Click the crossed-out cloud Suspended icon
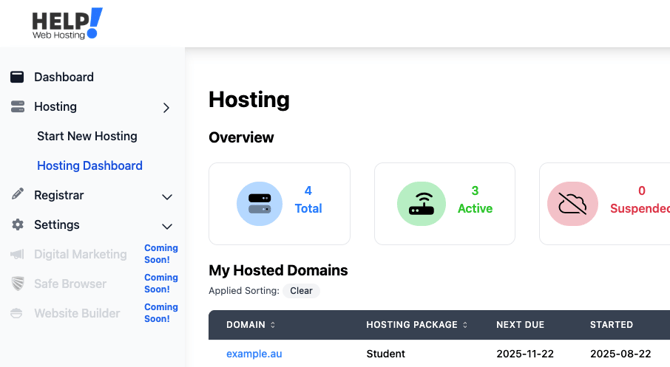 573,204
